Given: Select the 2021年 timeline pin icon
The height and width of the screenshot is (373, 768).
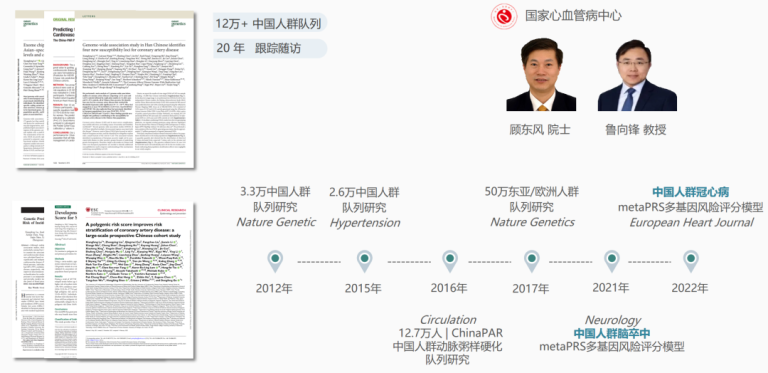Looking at the screenshot, I should pos(611,261).
